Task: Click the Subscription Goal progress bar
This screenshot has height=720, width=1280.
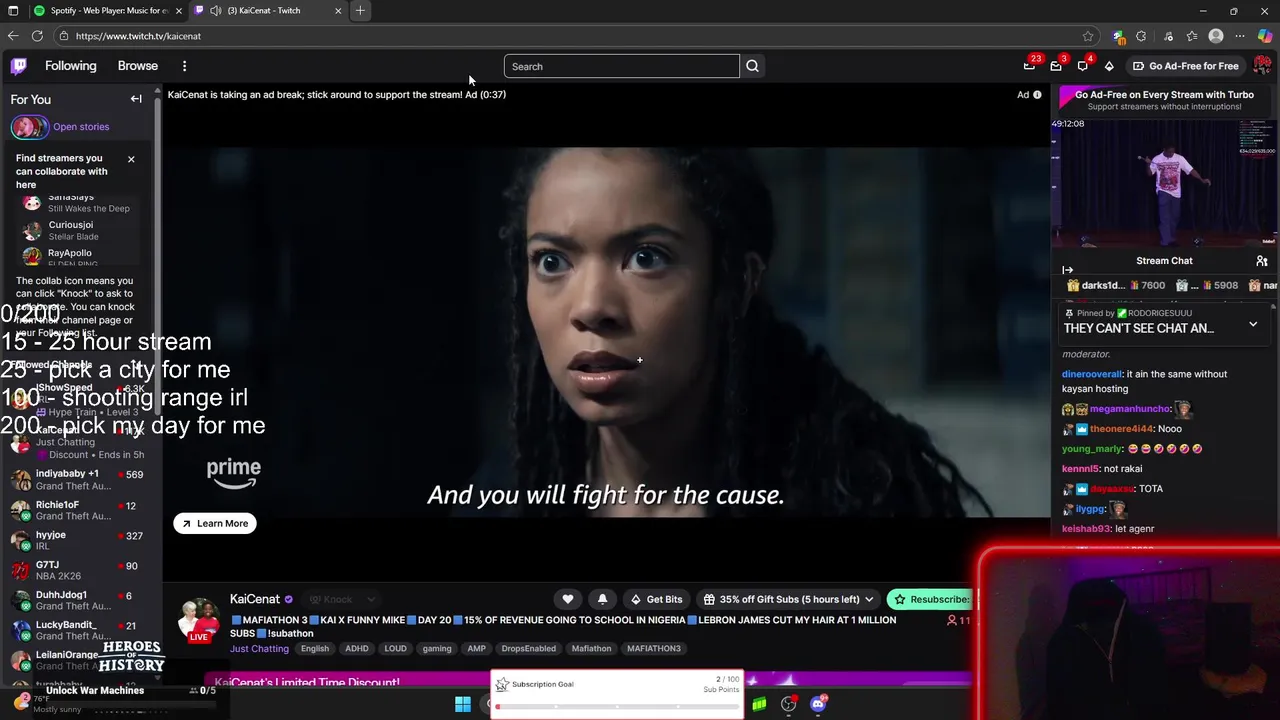Action: pyautogui.click(x=617, y=707)
